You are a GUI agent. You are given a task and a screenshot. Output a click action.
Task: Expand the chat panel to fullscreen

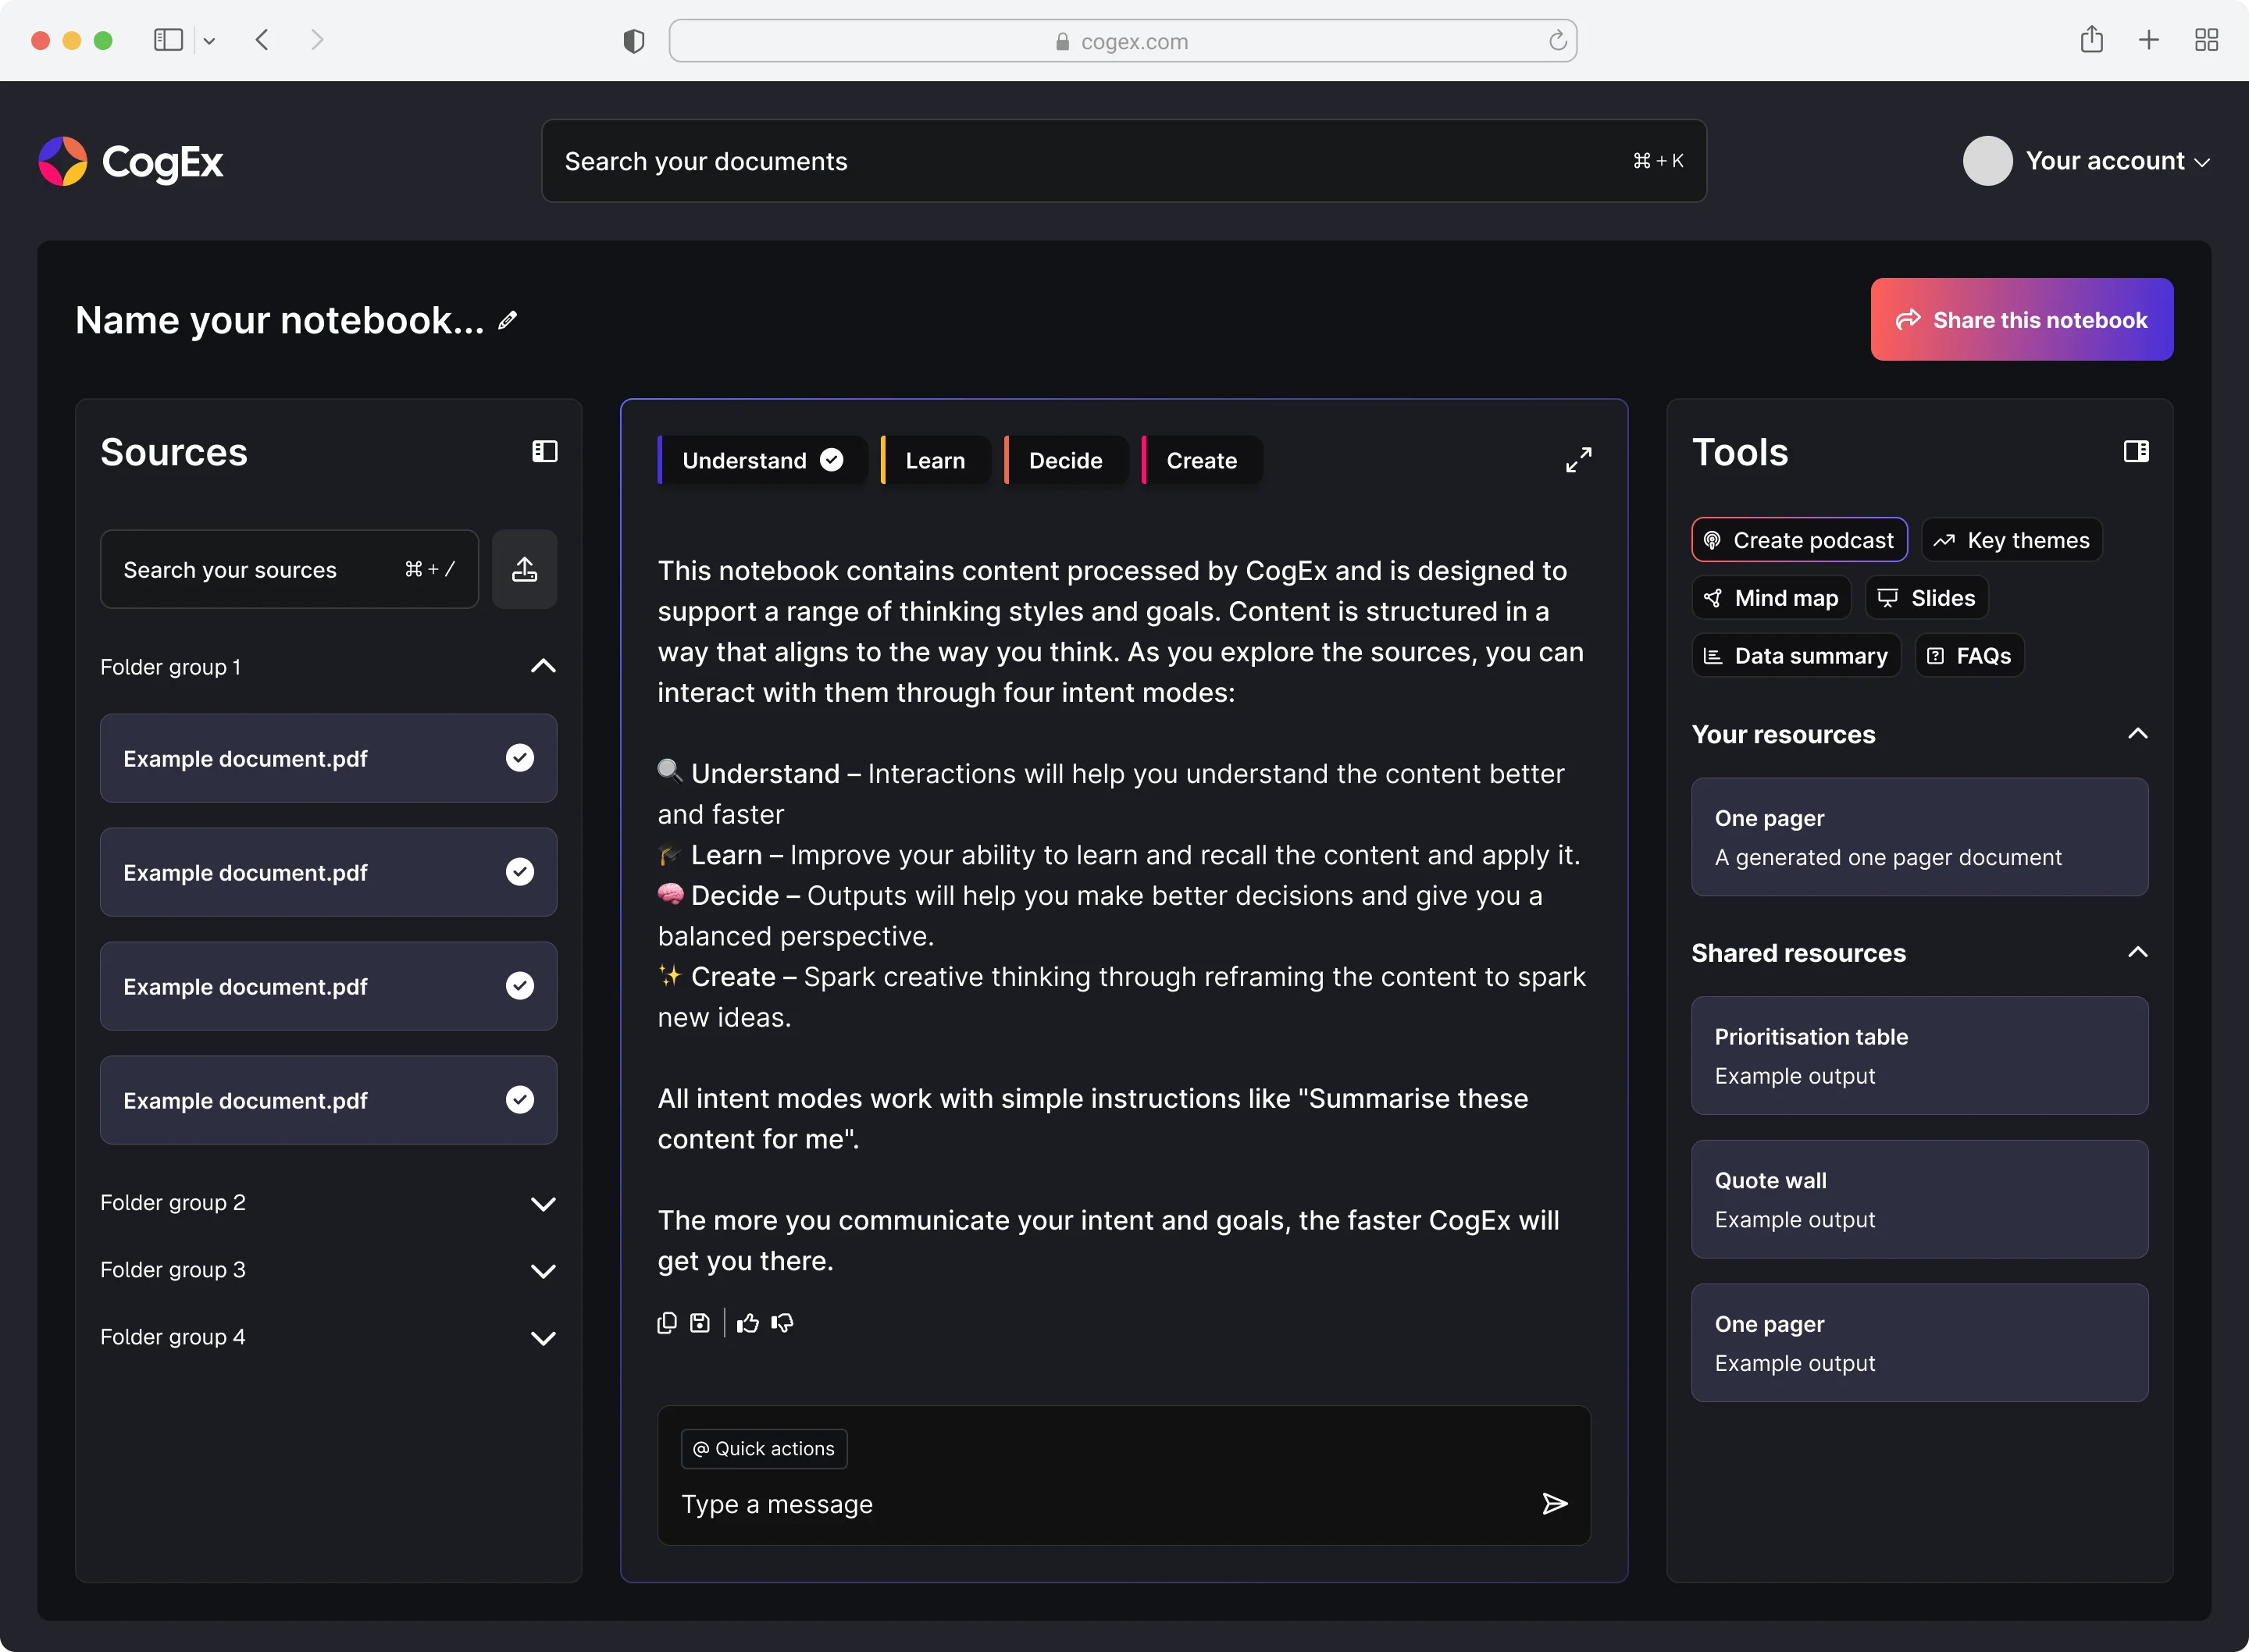[1578, 460]
